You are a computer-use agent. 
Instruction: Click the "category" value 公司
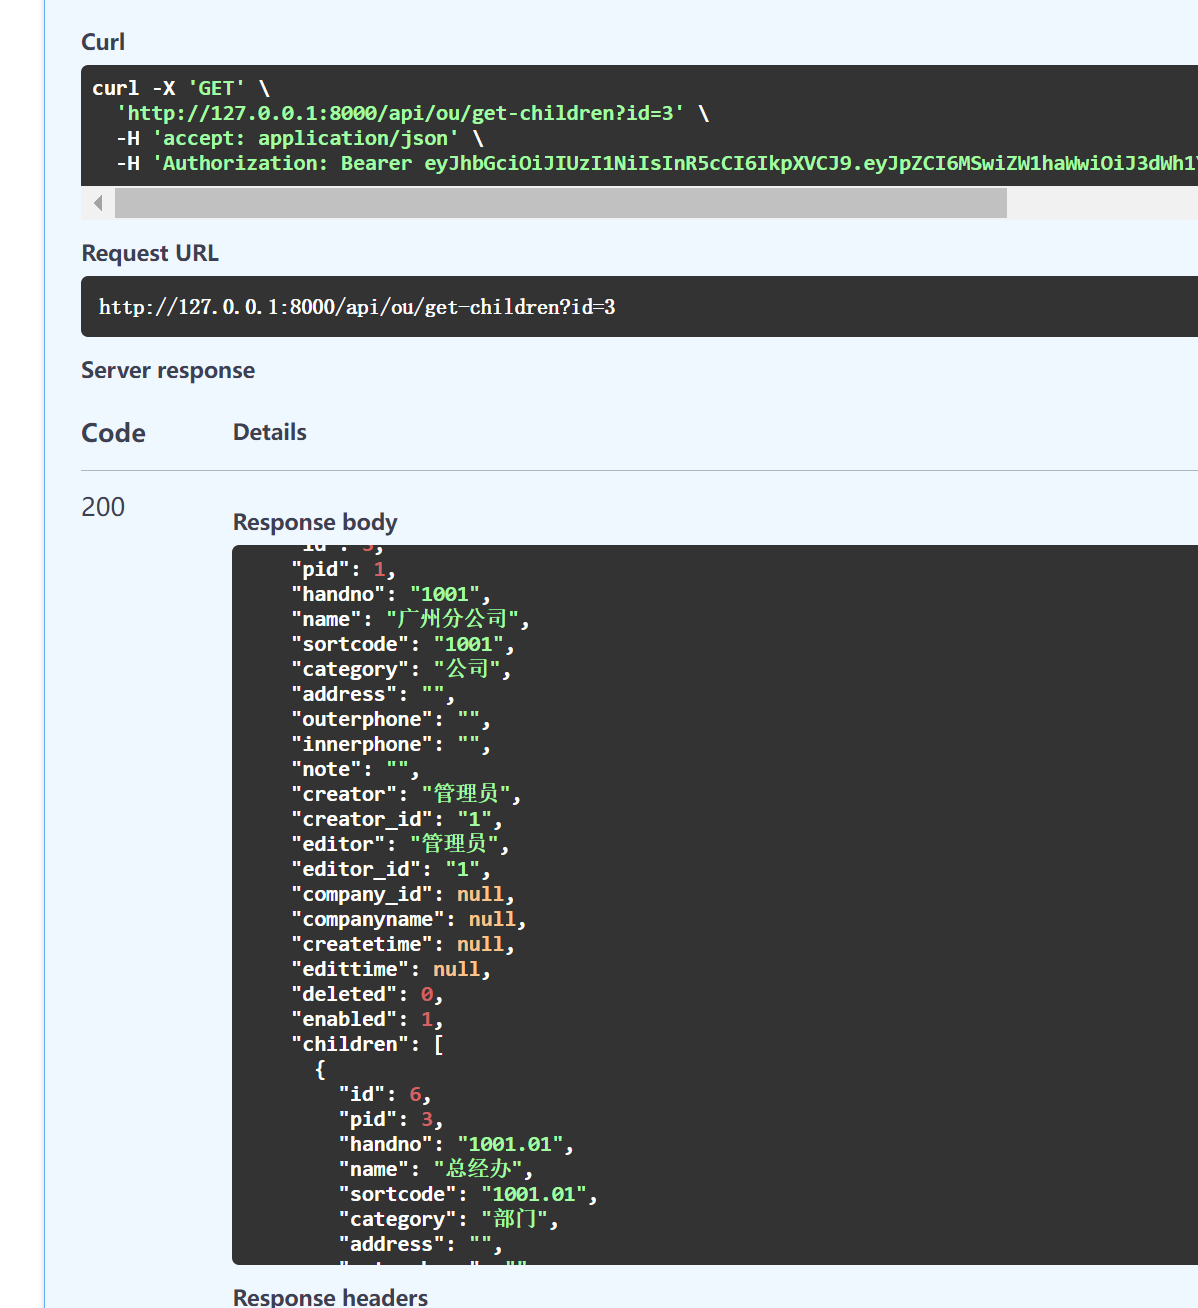click(467, 669)
